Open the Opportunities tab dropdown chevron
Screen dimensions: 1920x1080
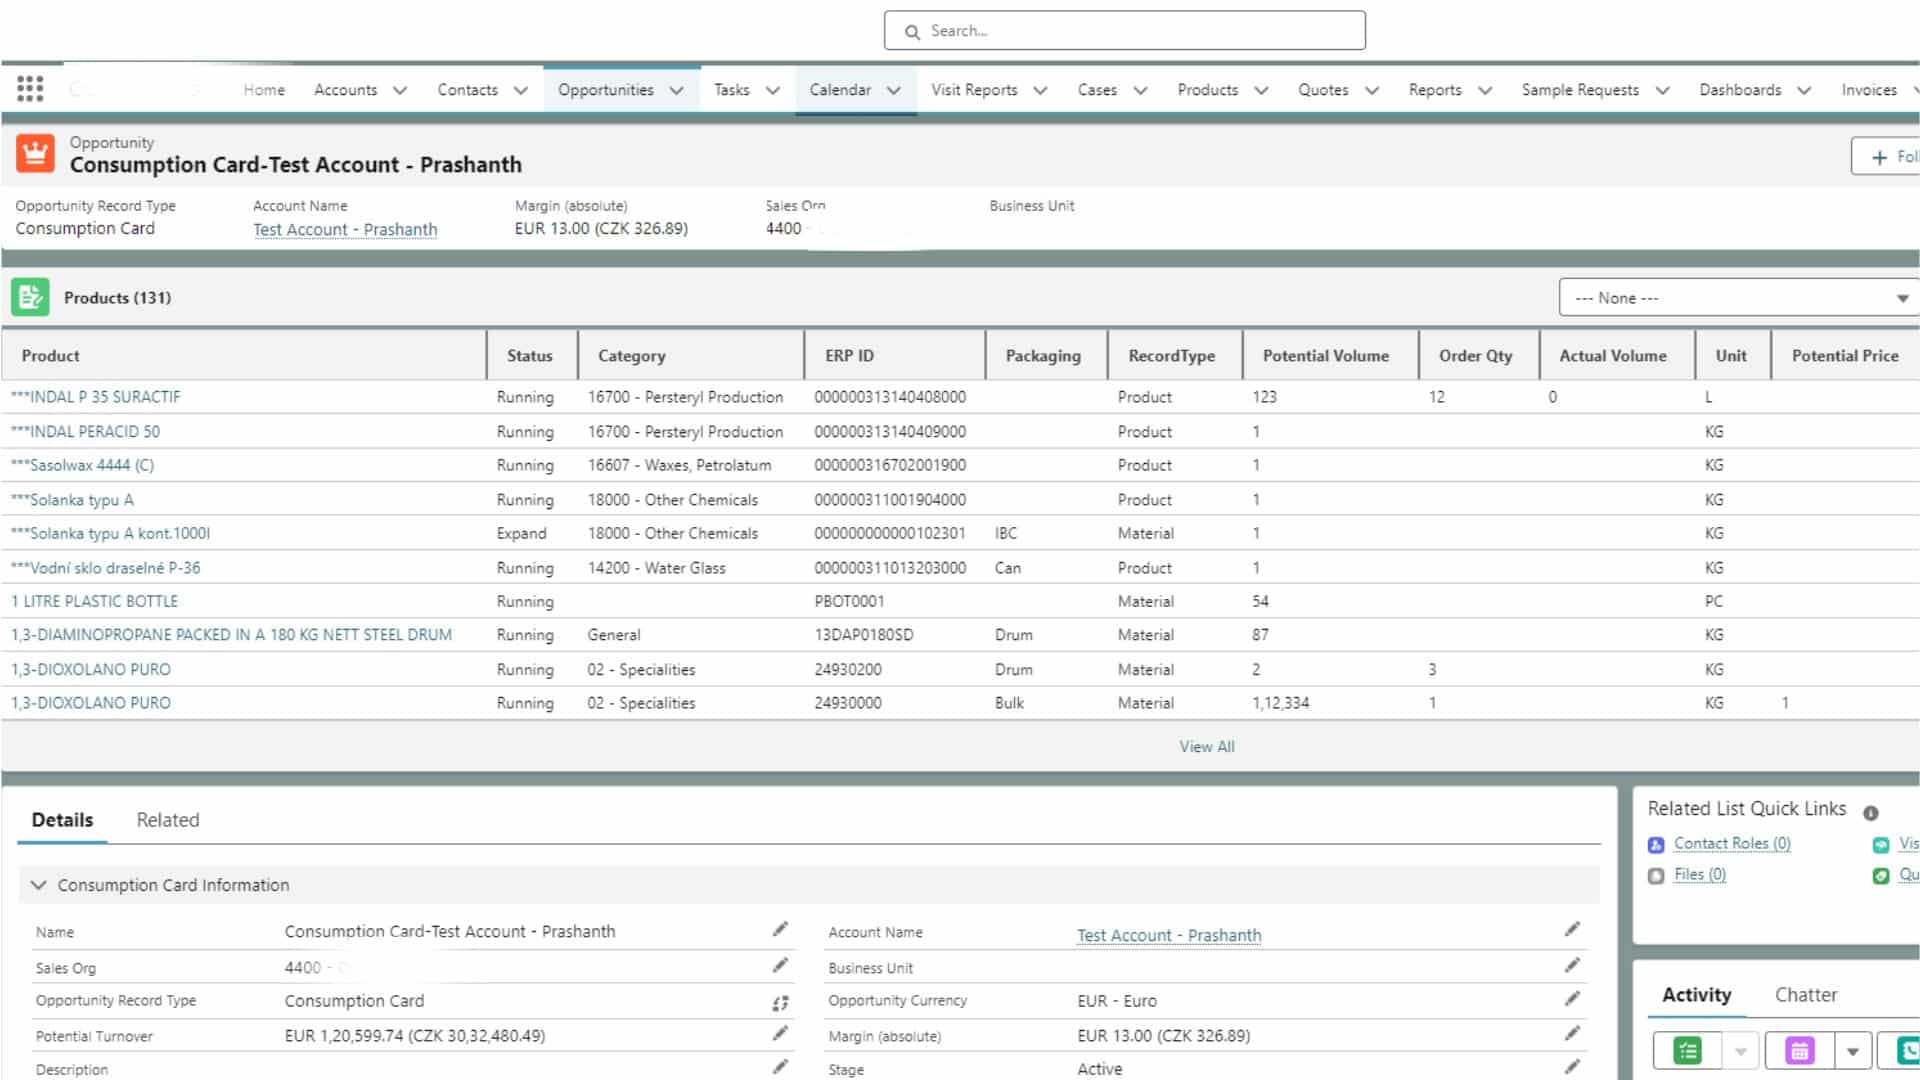(x=677, y=90)
